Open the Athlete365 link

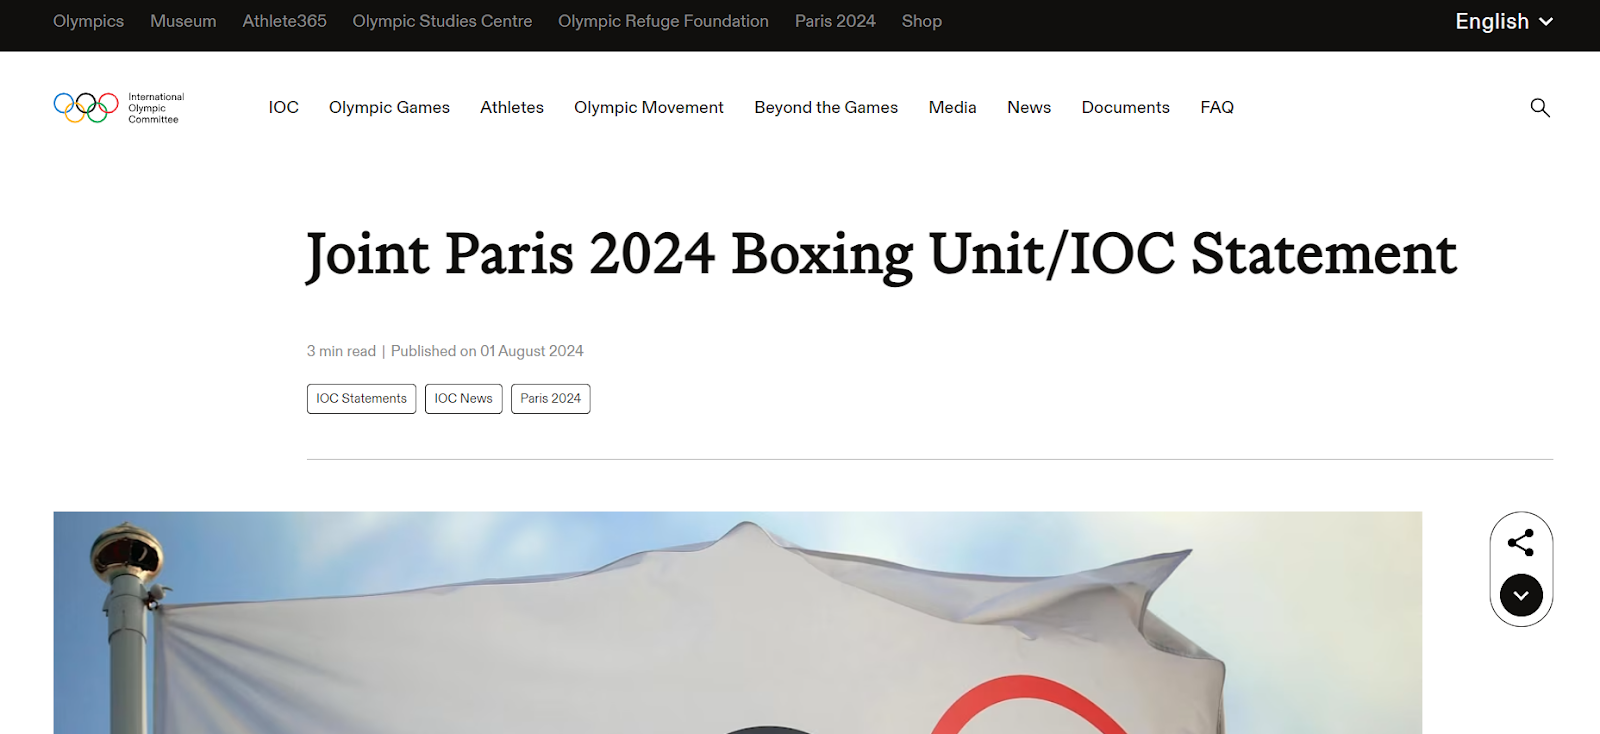[284, 21]
